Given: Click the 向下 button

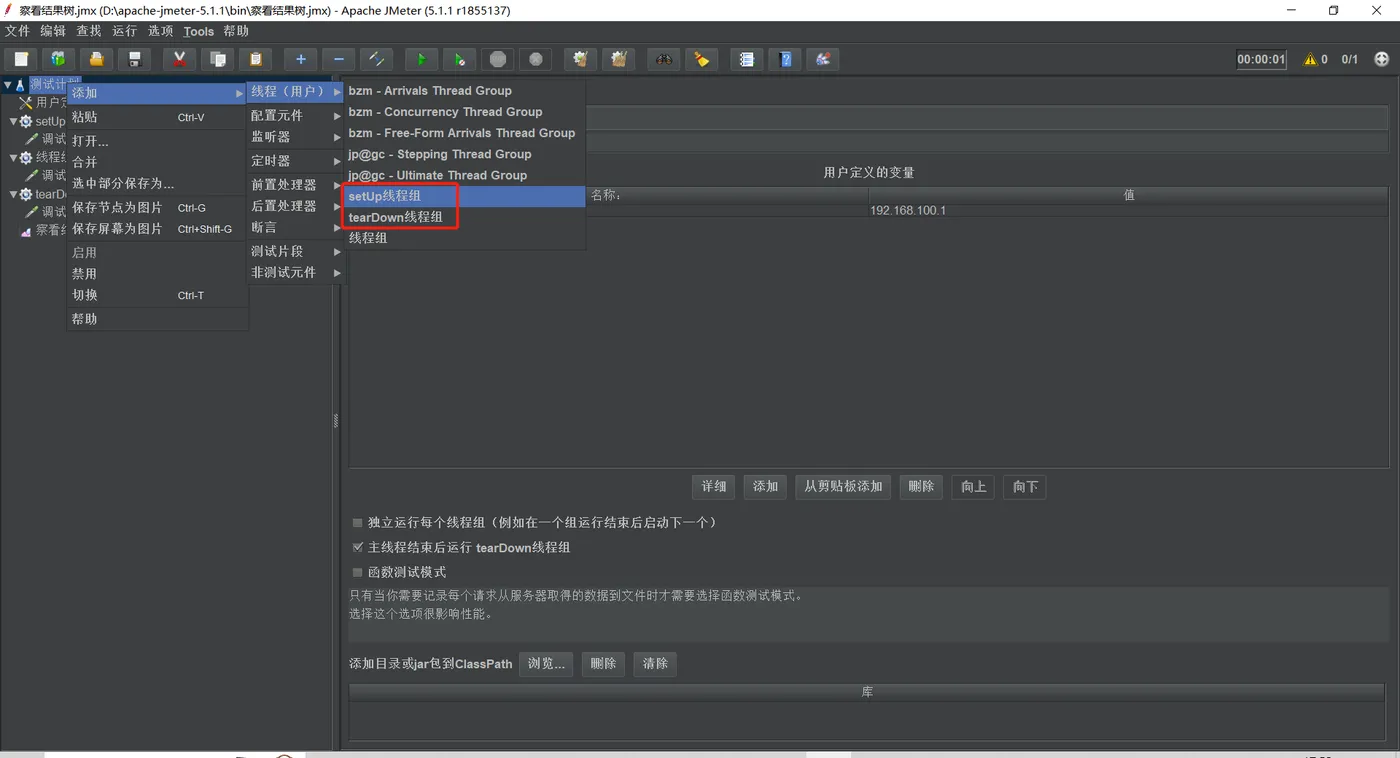Looking at the screenshot, I should (x=1025, y=487).
